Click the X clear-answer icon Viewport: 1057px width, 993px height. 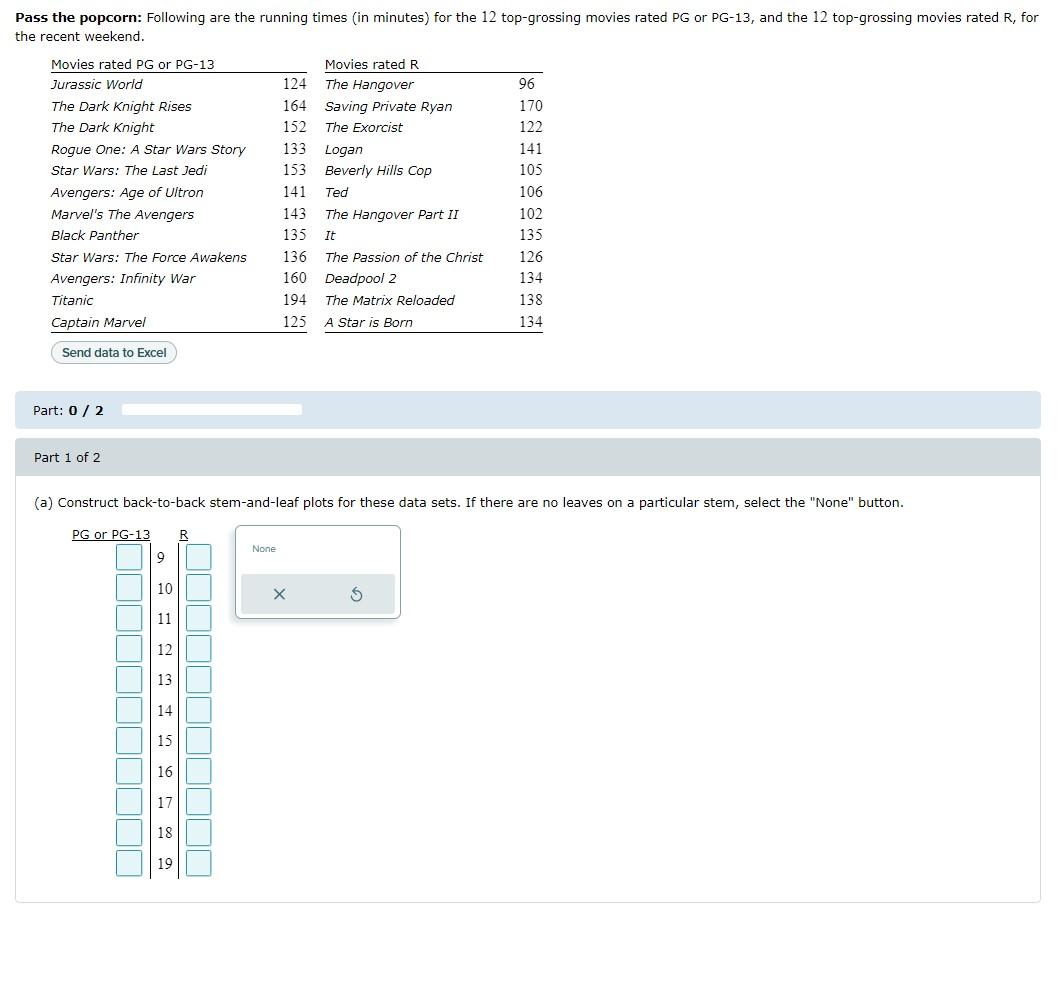[x=278, y=594]
